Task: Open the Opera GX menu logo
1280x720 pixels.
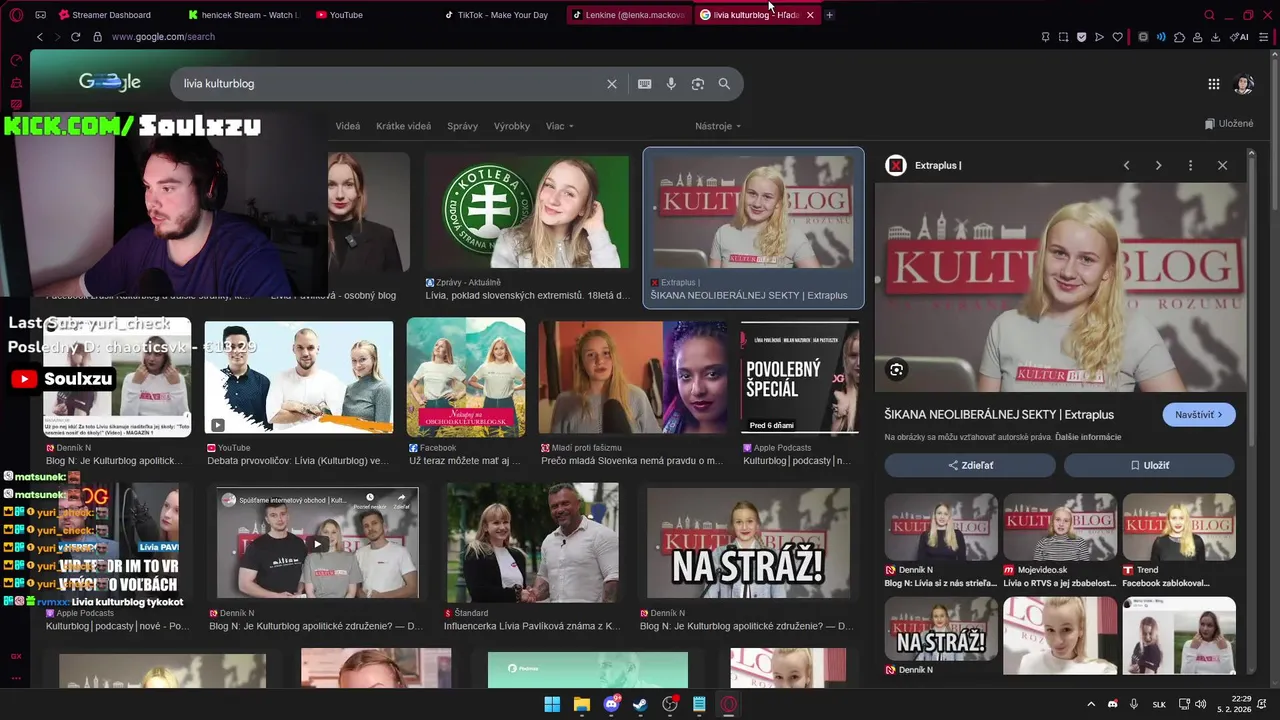Action: pyautogui.click(x=14, y=15)
